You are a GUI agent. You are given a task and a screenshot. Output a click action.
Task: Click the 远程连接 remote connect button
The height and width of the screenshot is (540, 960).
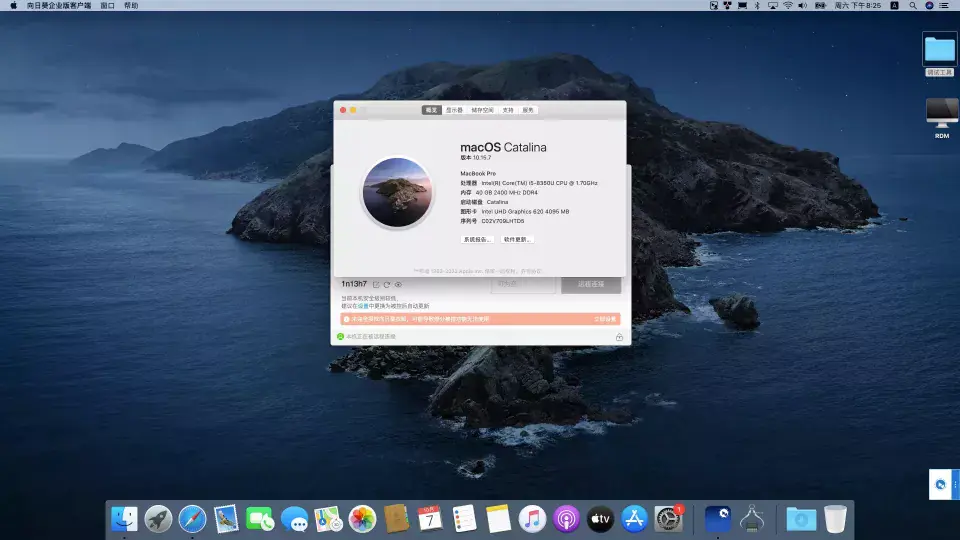[x=591, y=284]
